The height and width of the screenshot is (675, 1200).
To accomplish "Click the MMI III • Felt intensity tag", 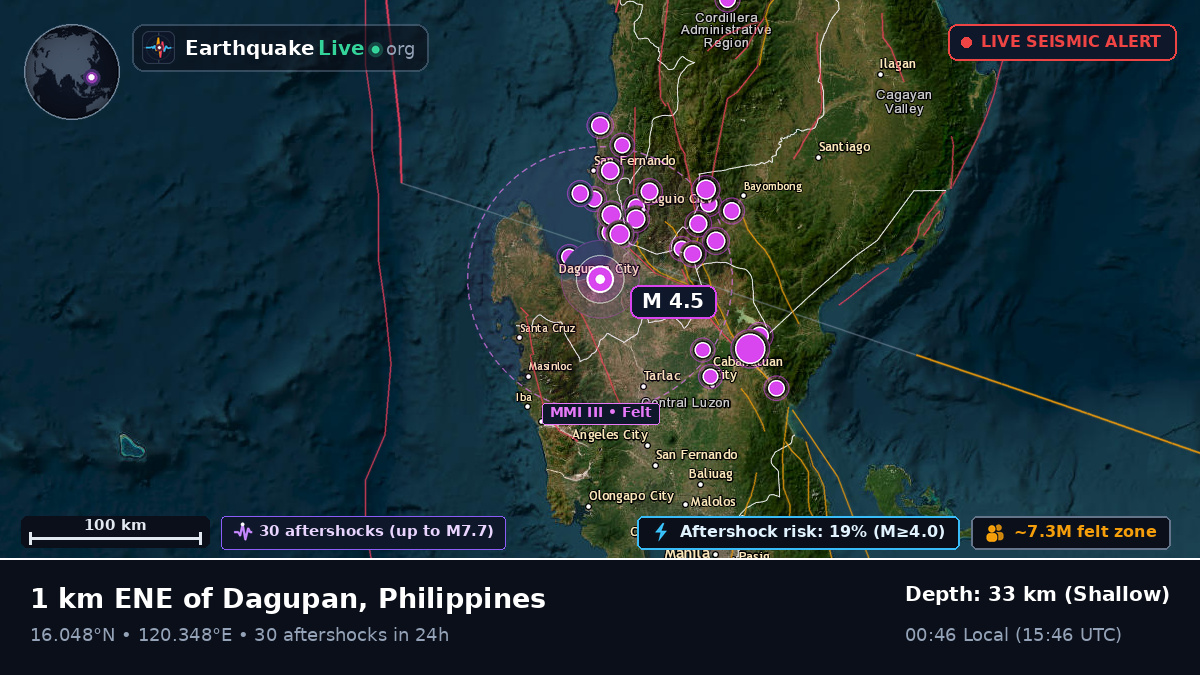I will [x=600, y=413].
